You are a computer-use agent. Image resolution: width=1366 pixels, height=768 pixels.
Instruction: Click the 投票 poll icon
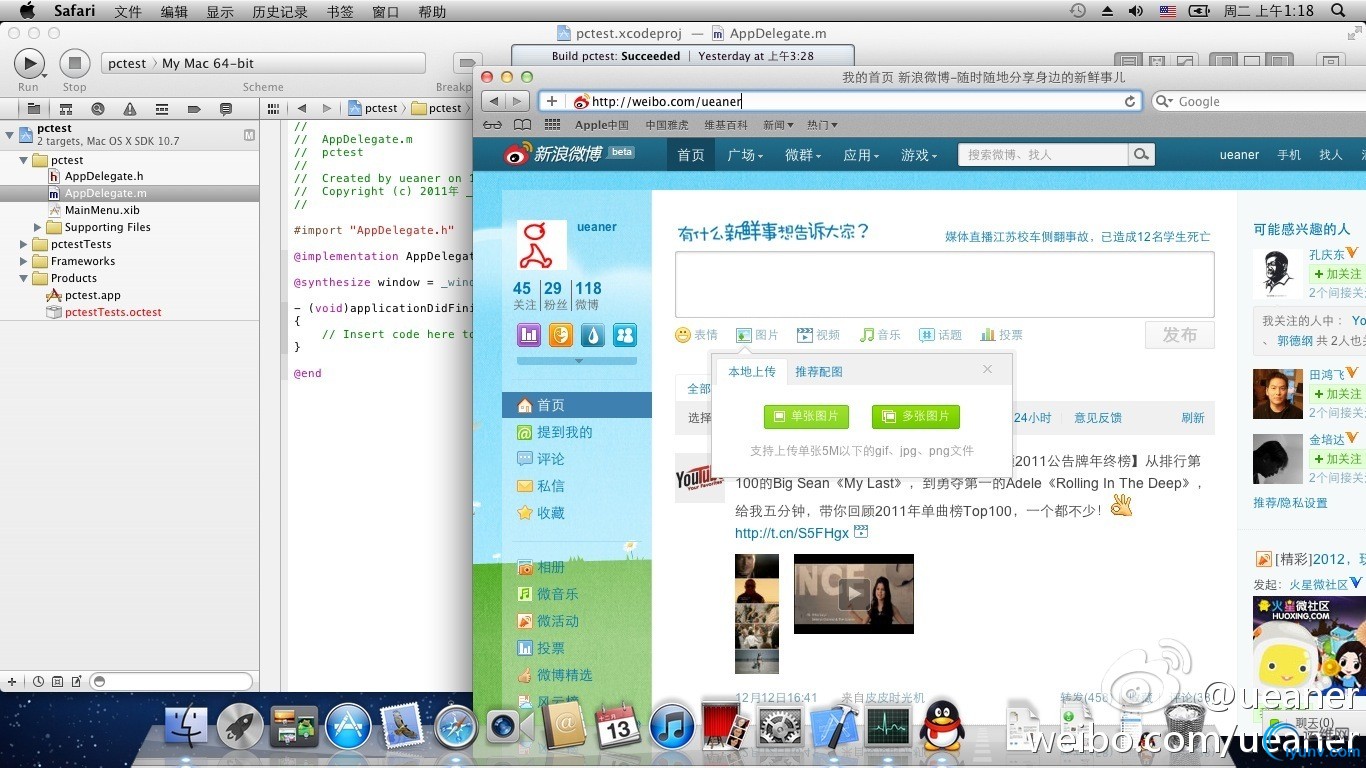click(988, 335)
